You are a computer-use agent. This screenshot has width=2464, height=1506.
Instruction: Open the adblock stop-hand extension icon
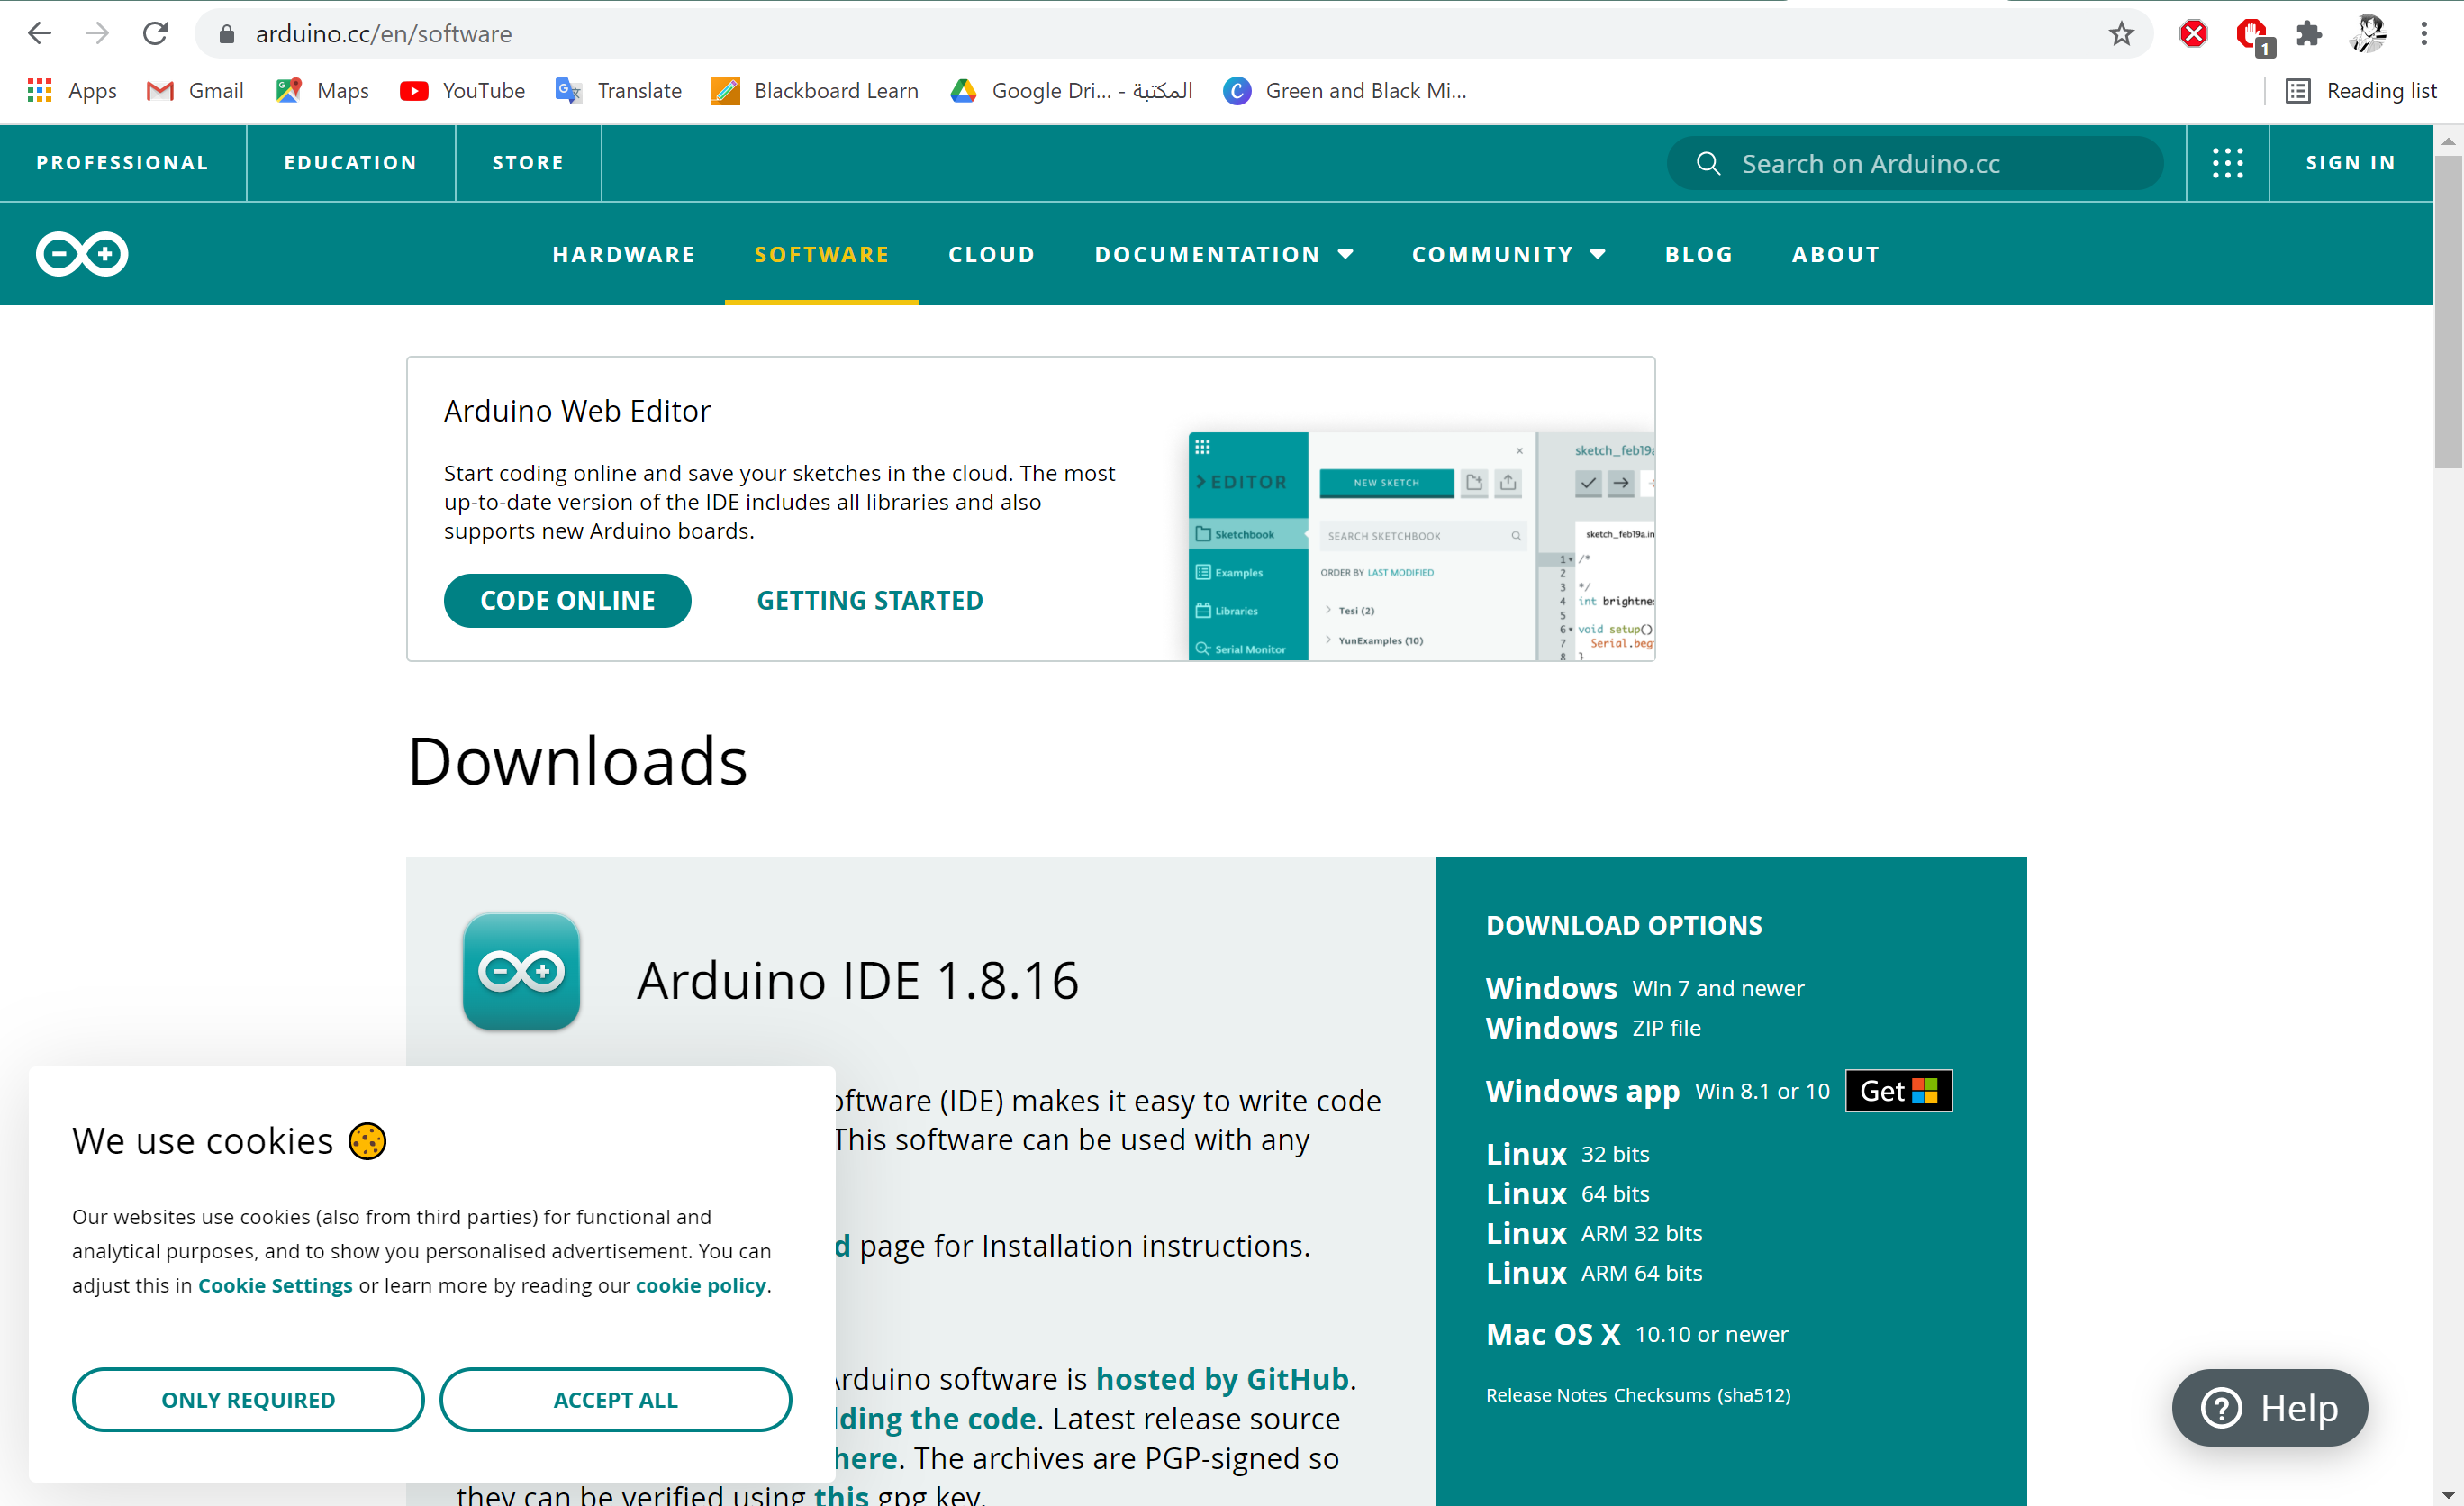(x=2252, y=36)
